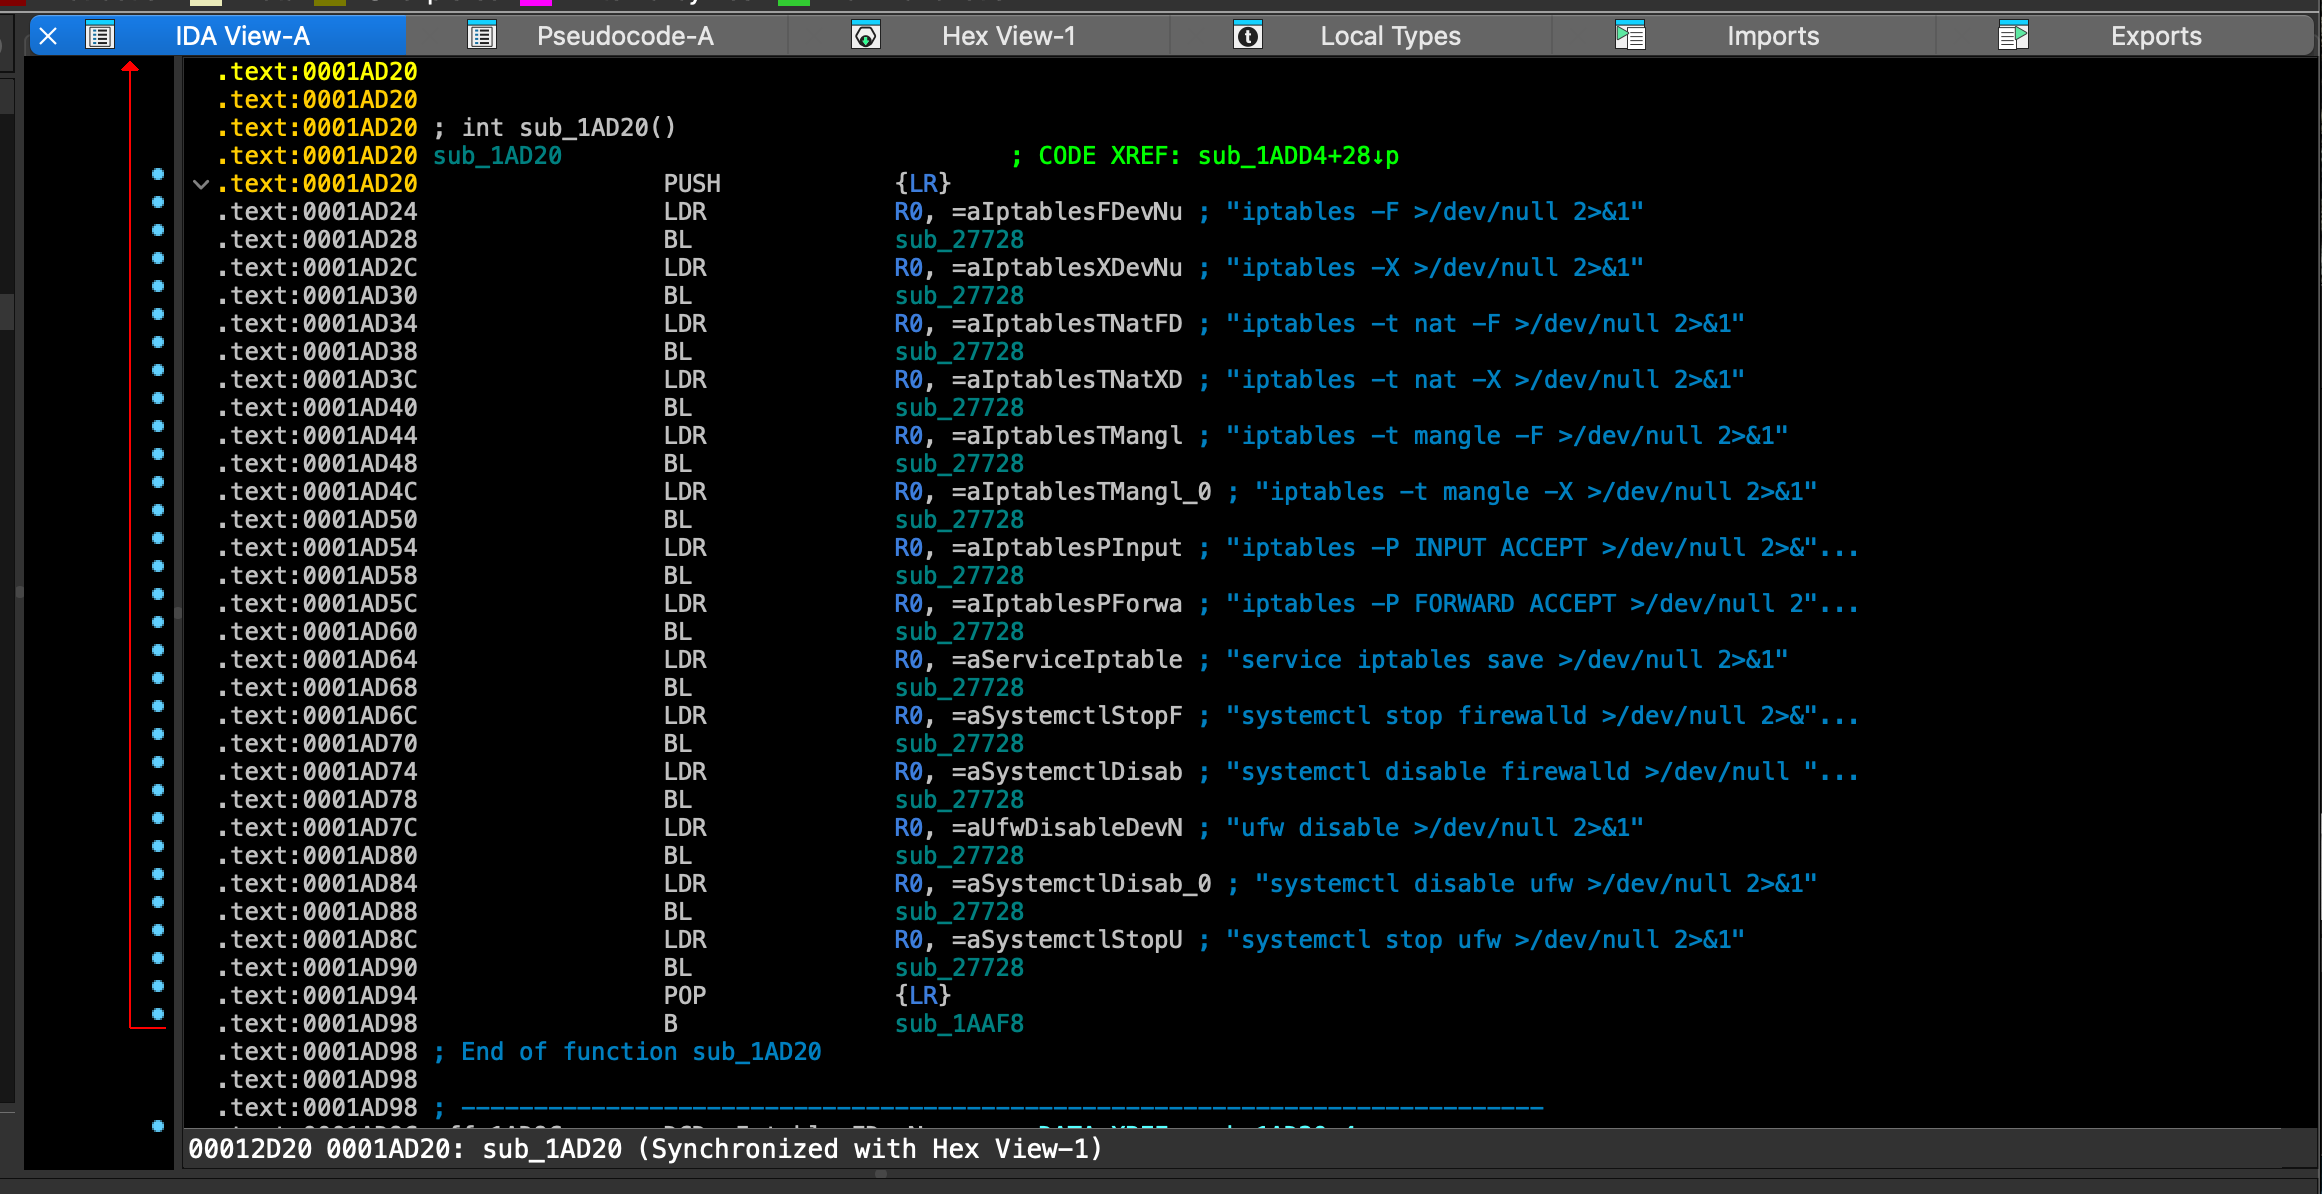Toggle breakpoint dot at POP {LR} line
Image resolution: width=2322 pixels, height=1194 pixels.
[x=158, y=987]
